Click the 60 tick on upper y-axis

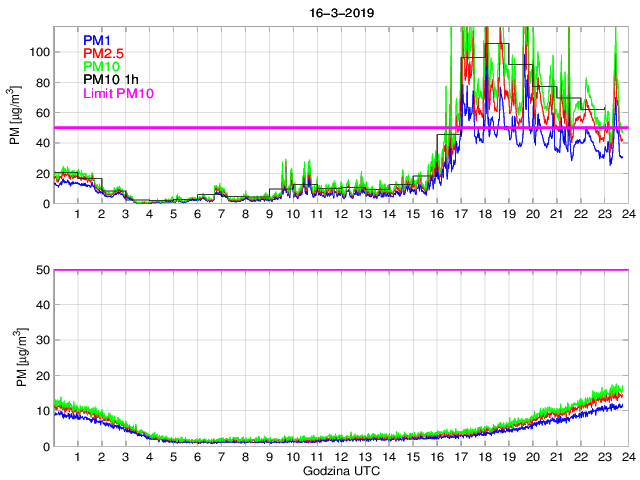click(40, 113)
